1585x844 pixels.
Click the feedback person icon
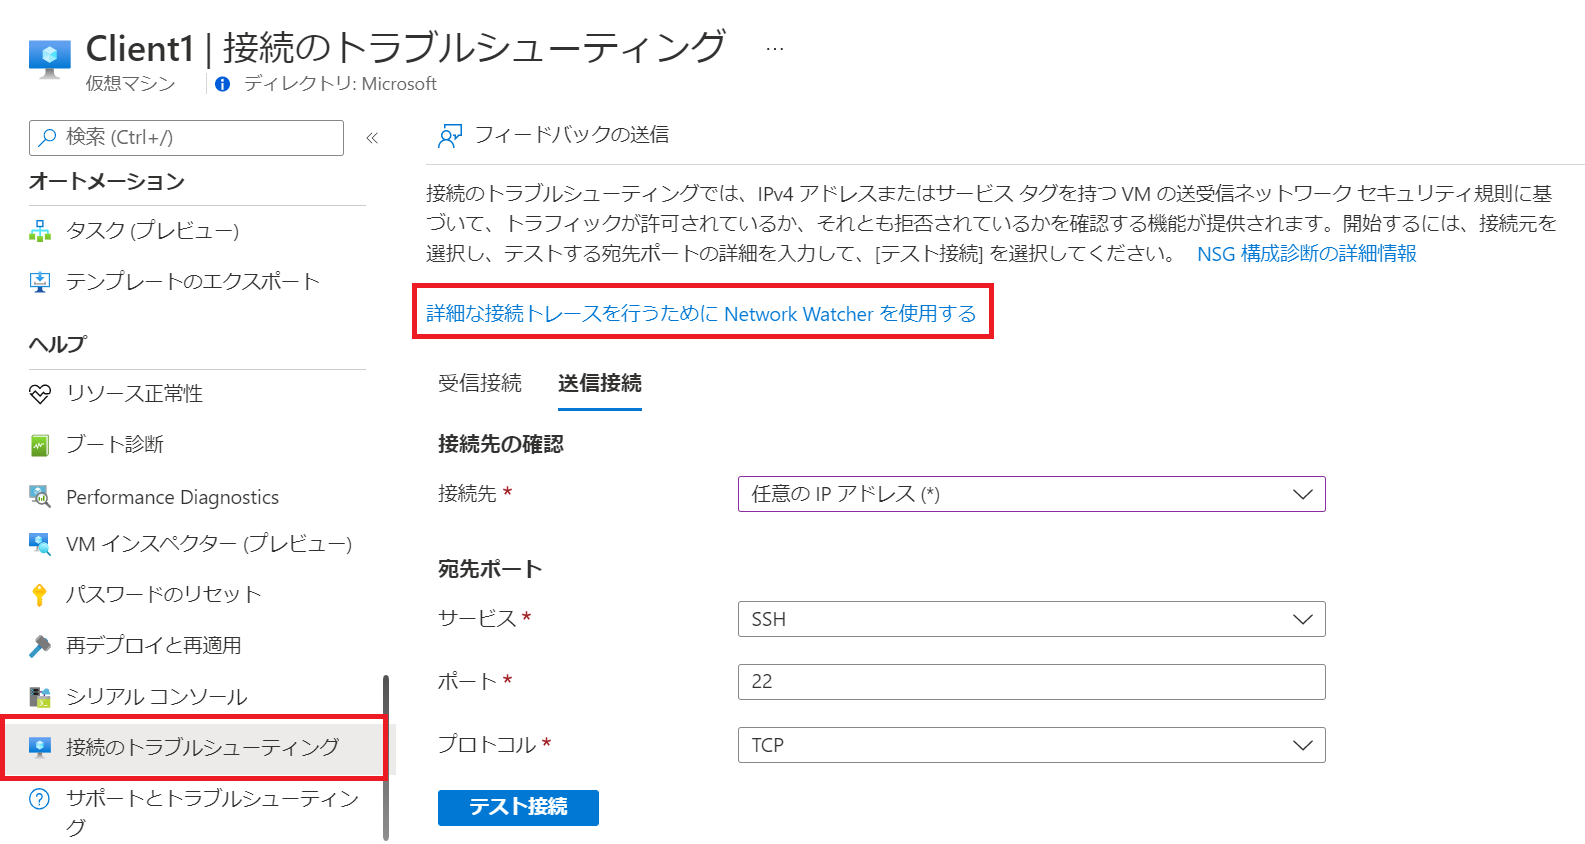click(x=450, y=136)
